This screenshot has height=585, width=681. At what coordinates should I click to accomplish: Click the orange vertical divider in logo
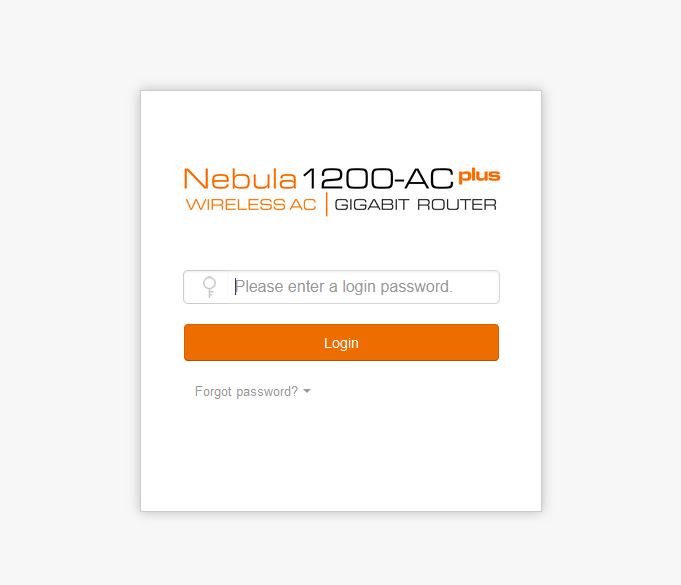pyautogui.click(x=326, y=205)
